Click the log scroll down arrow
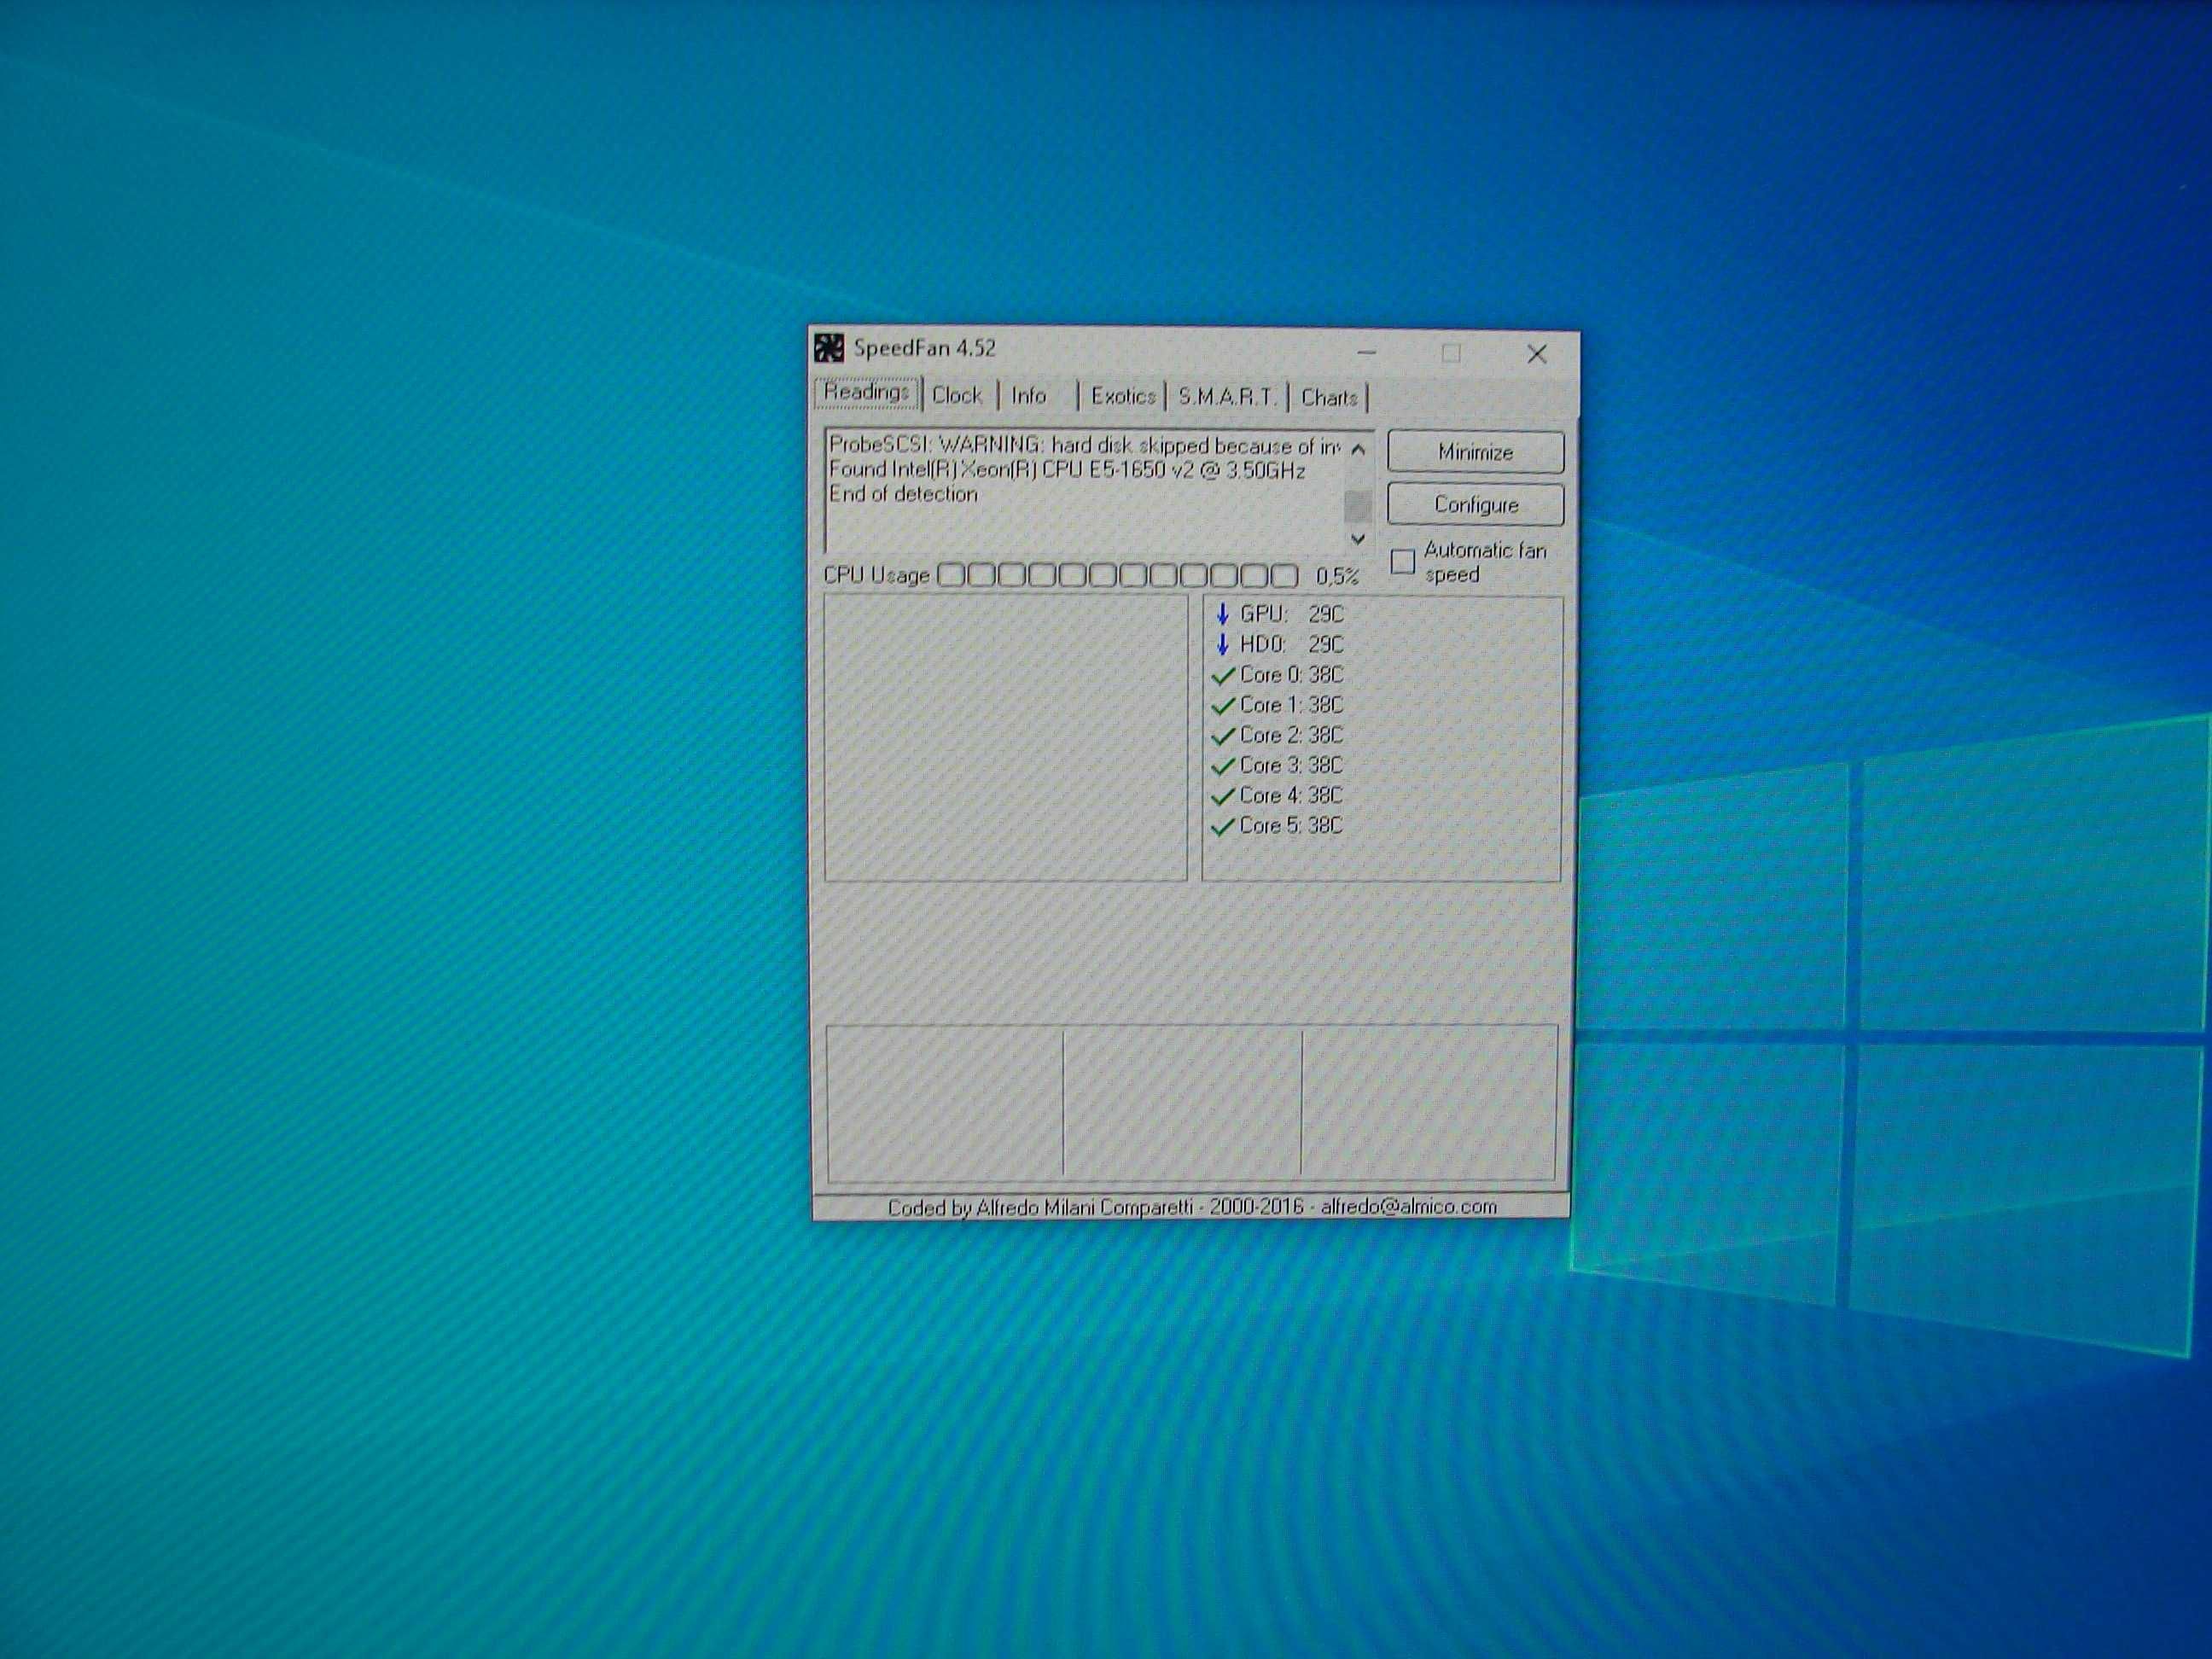The width and height of the screenshot is (2212, 1659). [x=1357, y=539]
